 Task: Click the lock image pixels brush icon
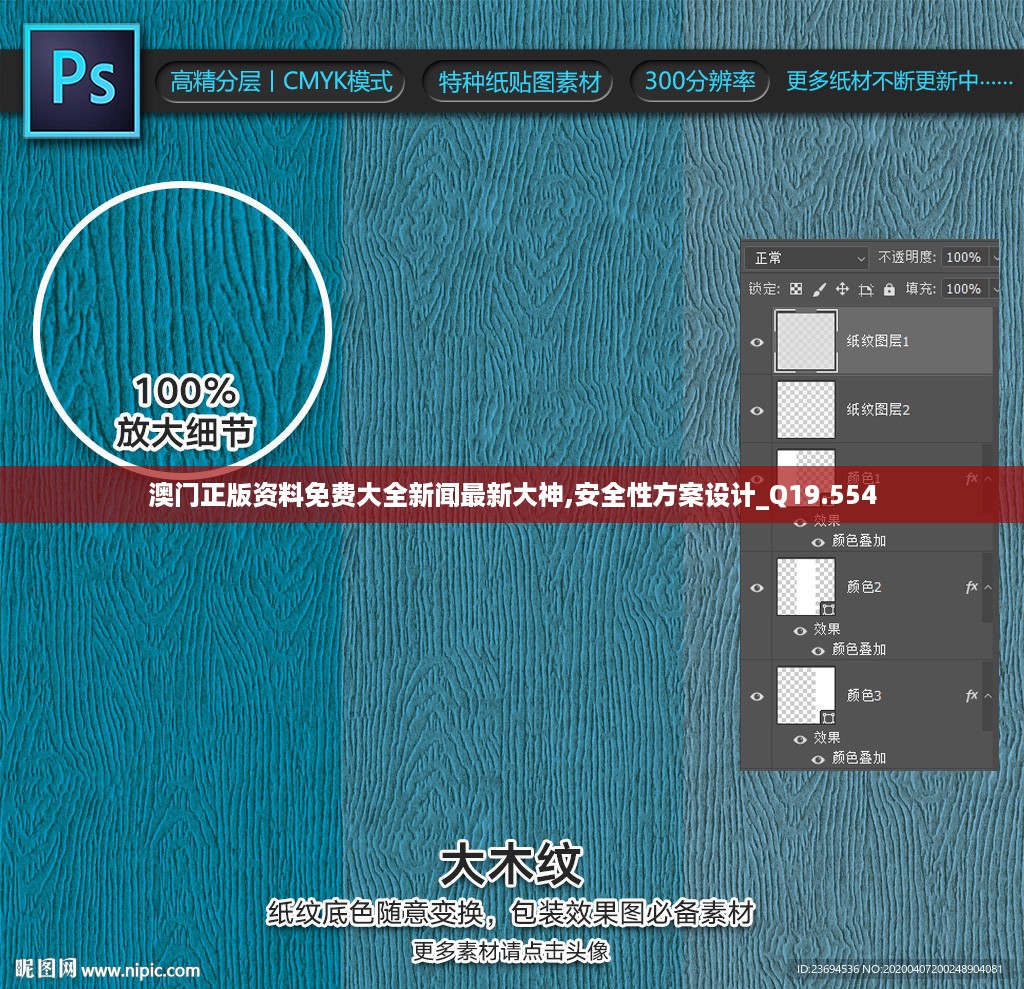coord(819,289)
